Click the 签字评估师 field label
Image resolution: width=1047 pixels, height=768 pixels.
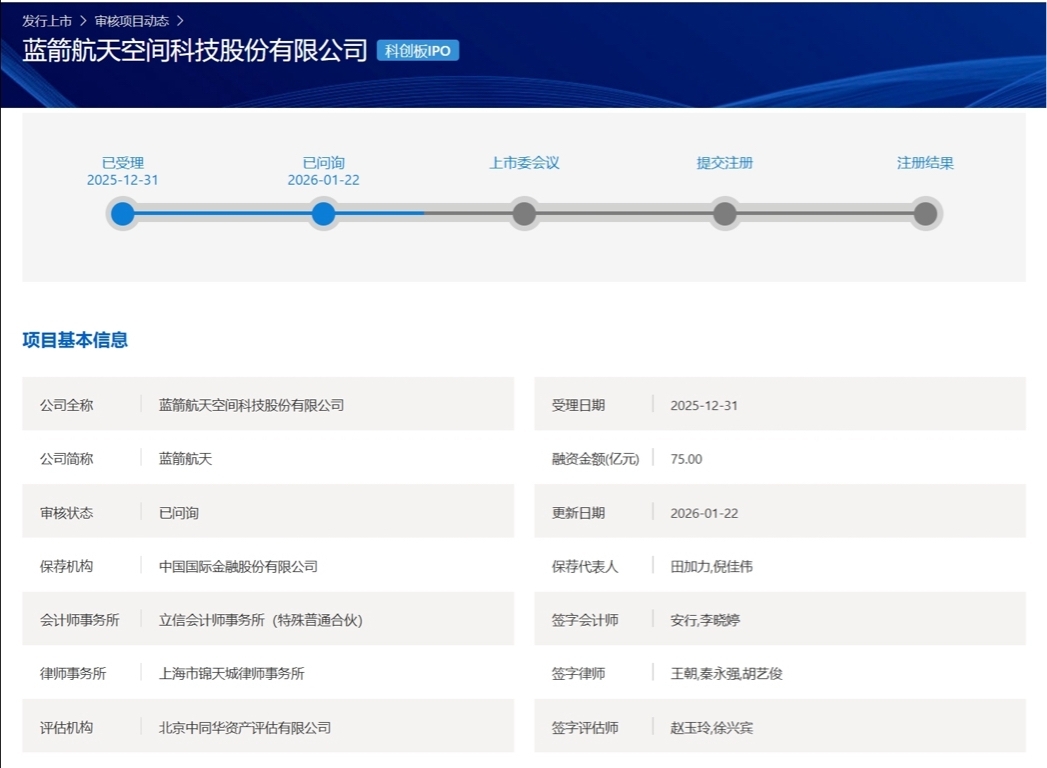584,728
